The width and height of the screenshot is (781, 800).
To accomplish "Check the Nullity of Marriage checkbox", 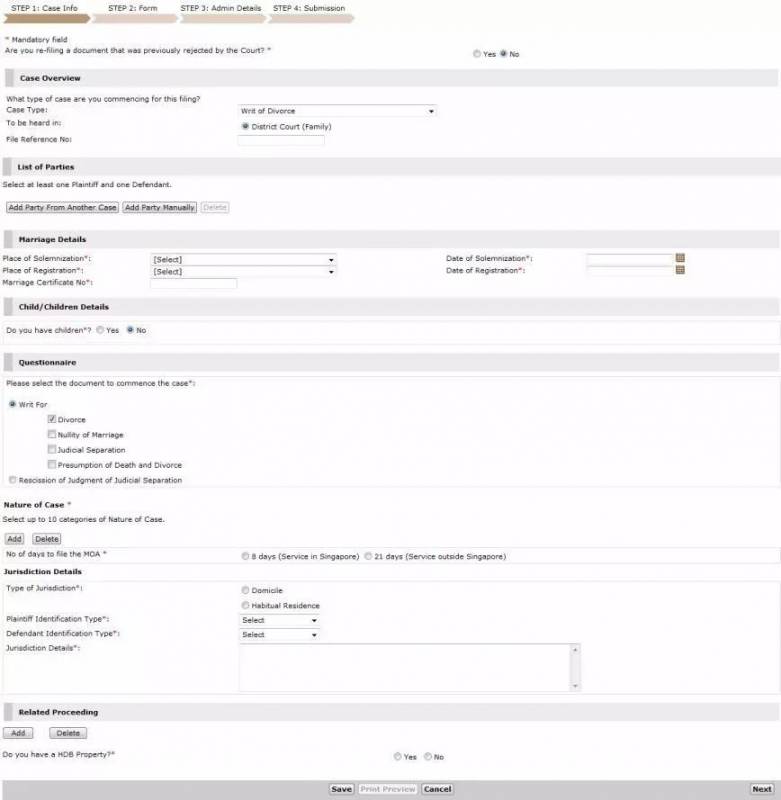I will tap(52, 435).
